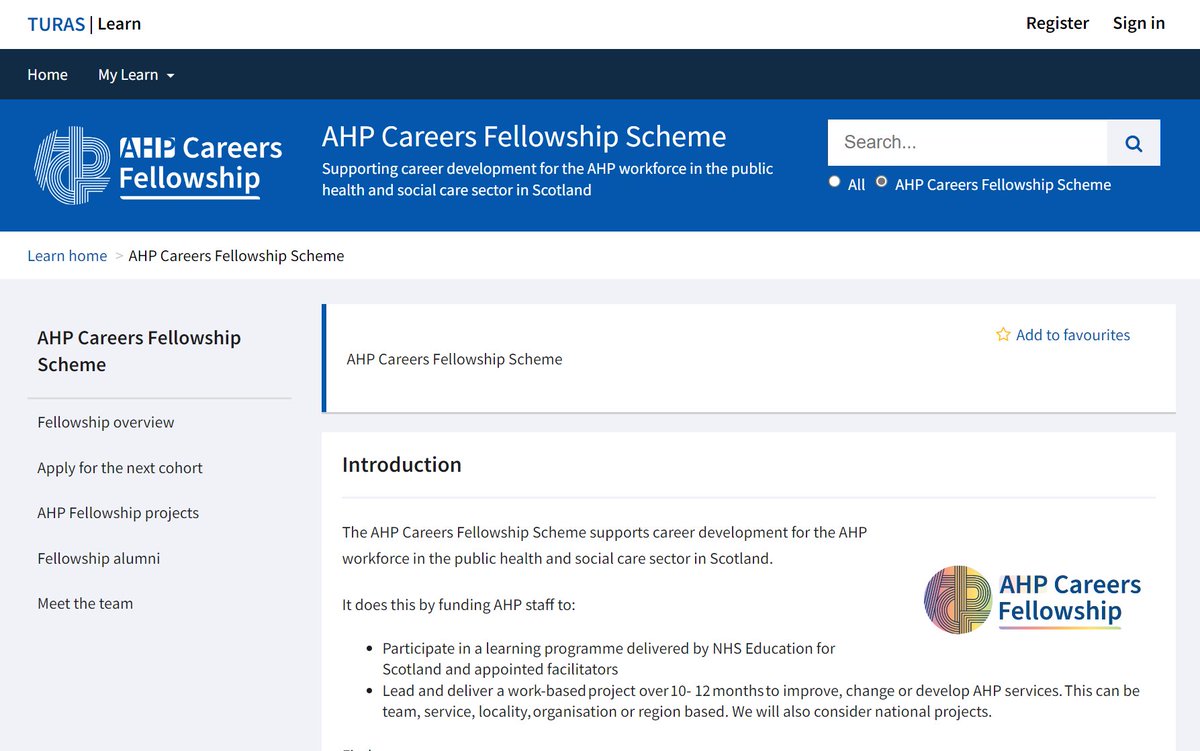Select AHP Careers Fellowship Scheme radio option
Viewport: 1200px width, 751px height.
pyautogui.click(x=881, y=182)
